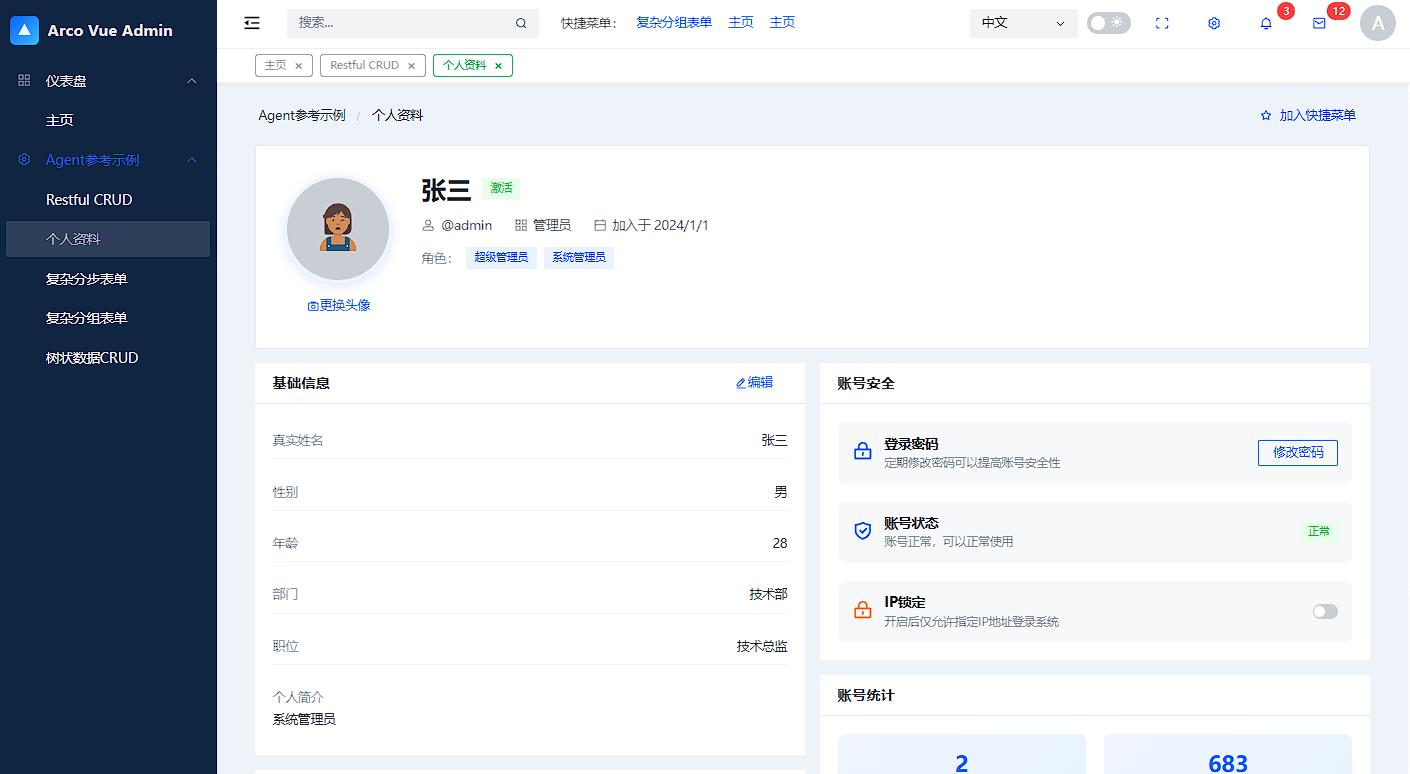Collapse the 仪表盘 menu section
The height and width of the screenshot is (774, 1410).
point(107,81)
